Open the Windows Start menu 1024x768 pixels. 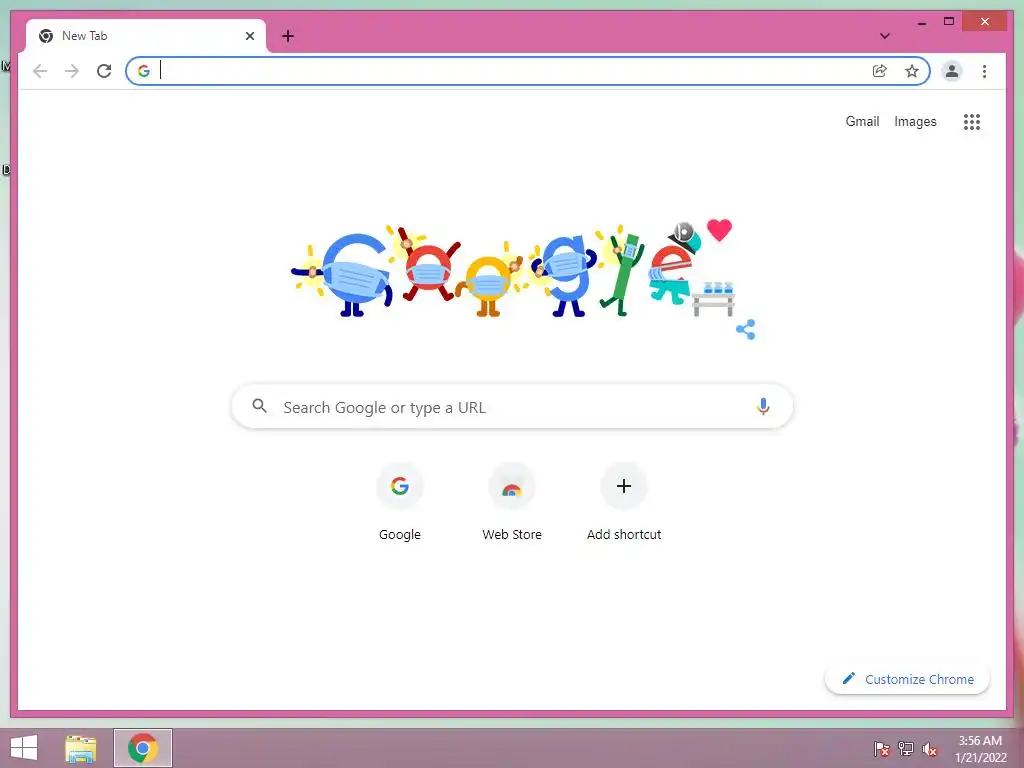click(24, 748)
